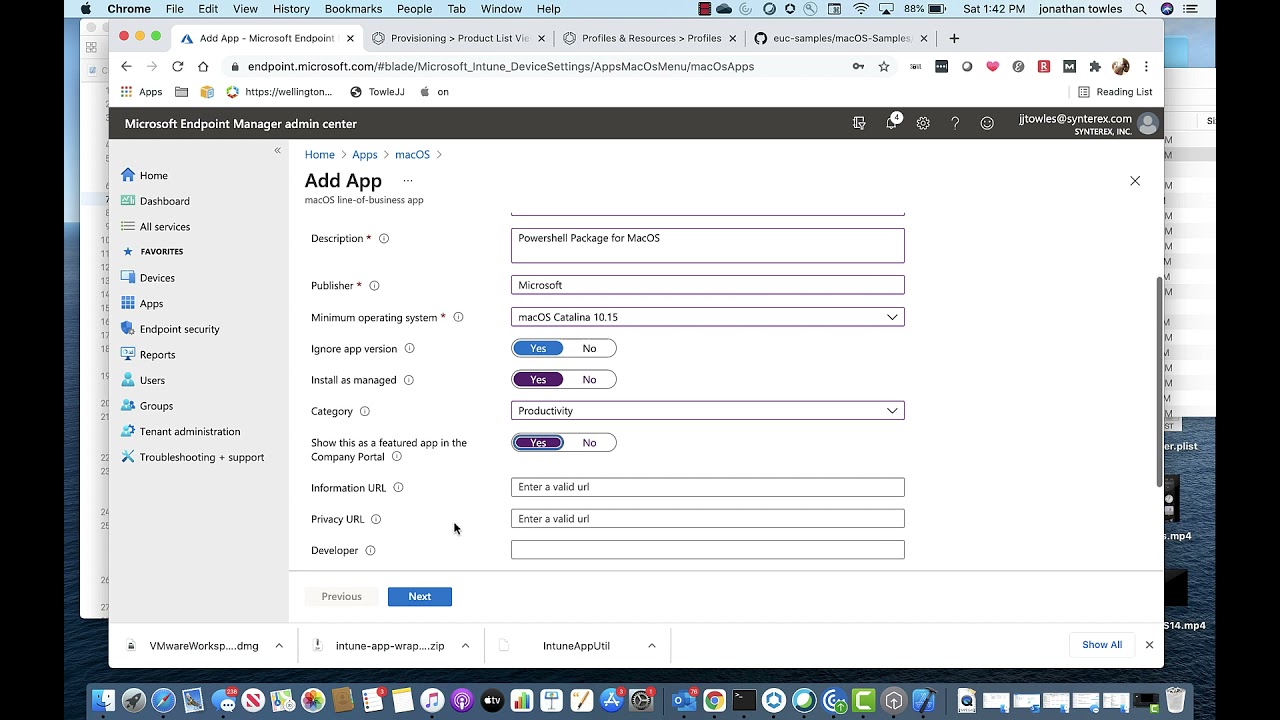This screenshot has height=720, width=1280.
Task: Open the directory and subscription filter icon
Action: click(859, 123)
